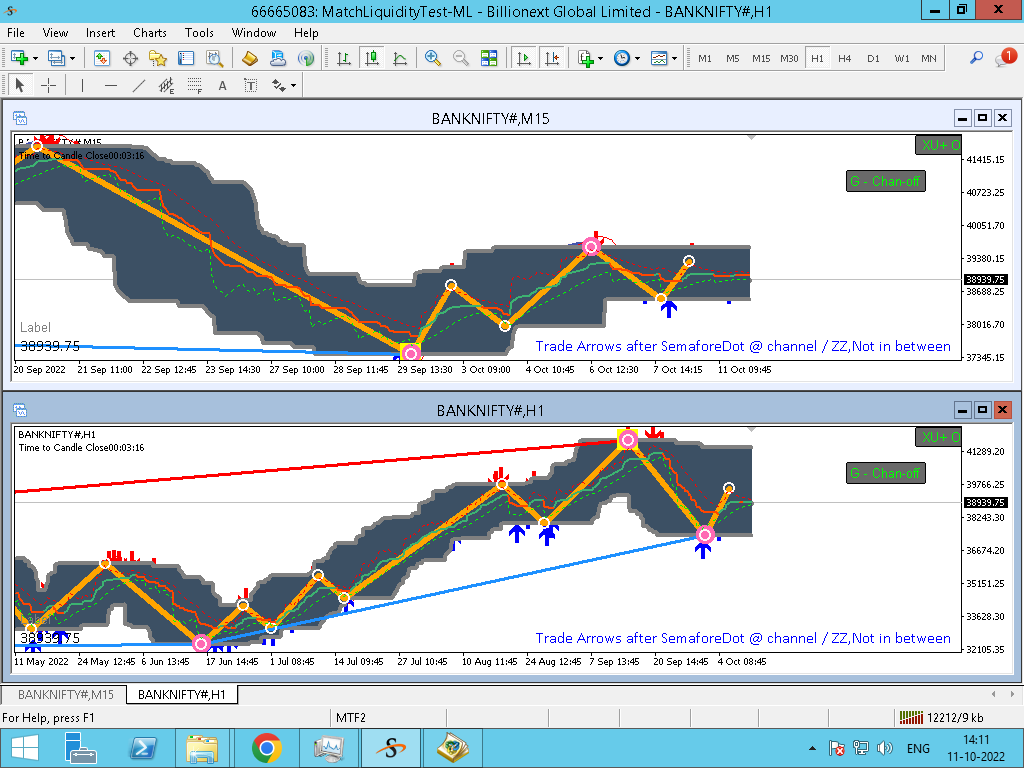Select the M1 timeframe
The width and height of the screenshot is (1024, 768).
pos(705,58)
